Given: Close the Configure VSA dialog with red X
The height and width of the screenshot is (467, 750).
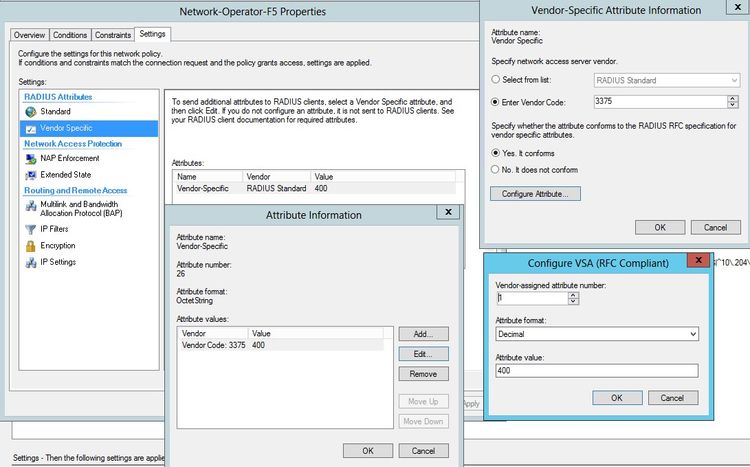Looking at the screenshot, I should click(x=698, y=260).
